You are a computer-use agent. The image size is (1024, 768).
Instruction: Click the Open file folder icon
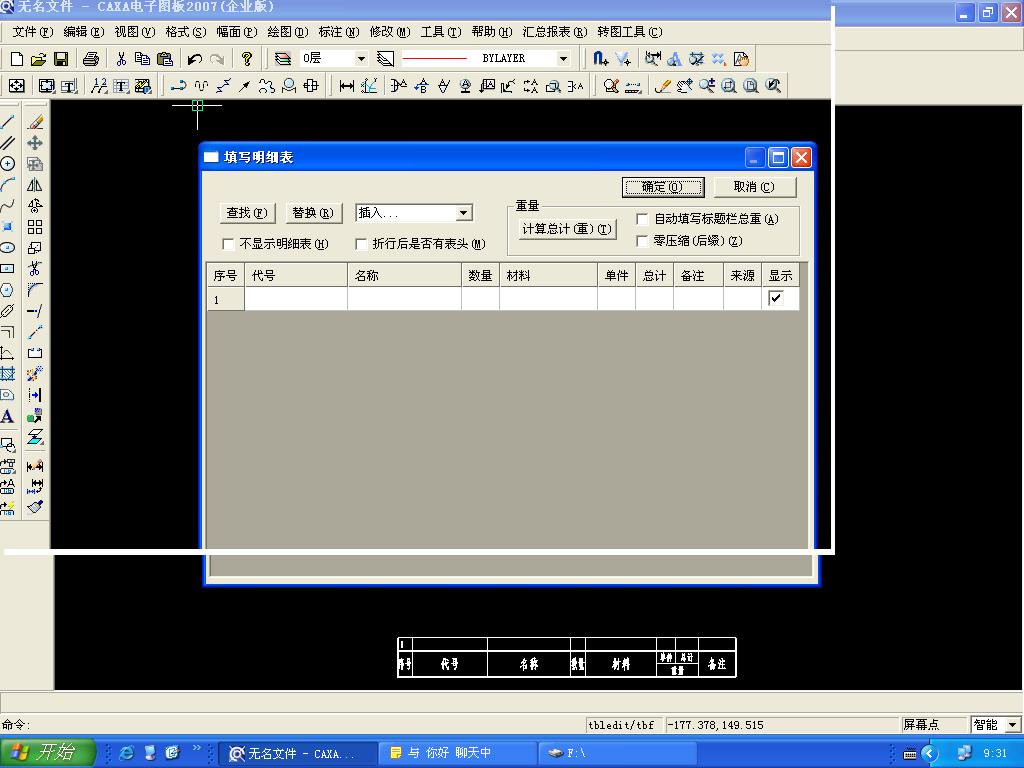pyautogui.click(x=39, y=59)
